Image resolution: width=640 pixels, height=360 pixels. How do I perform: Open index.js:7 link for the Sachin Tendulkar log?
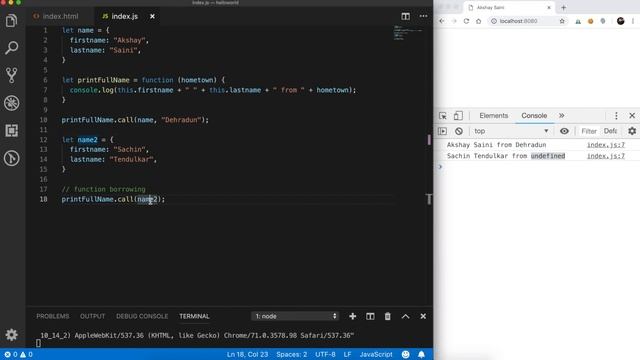pos(606,156)
